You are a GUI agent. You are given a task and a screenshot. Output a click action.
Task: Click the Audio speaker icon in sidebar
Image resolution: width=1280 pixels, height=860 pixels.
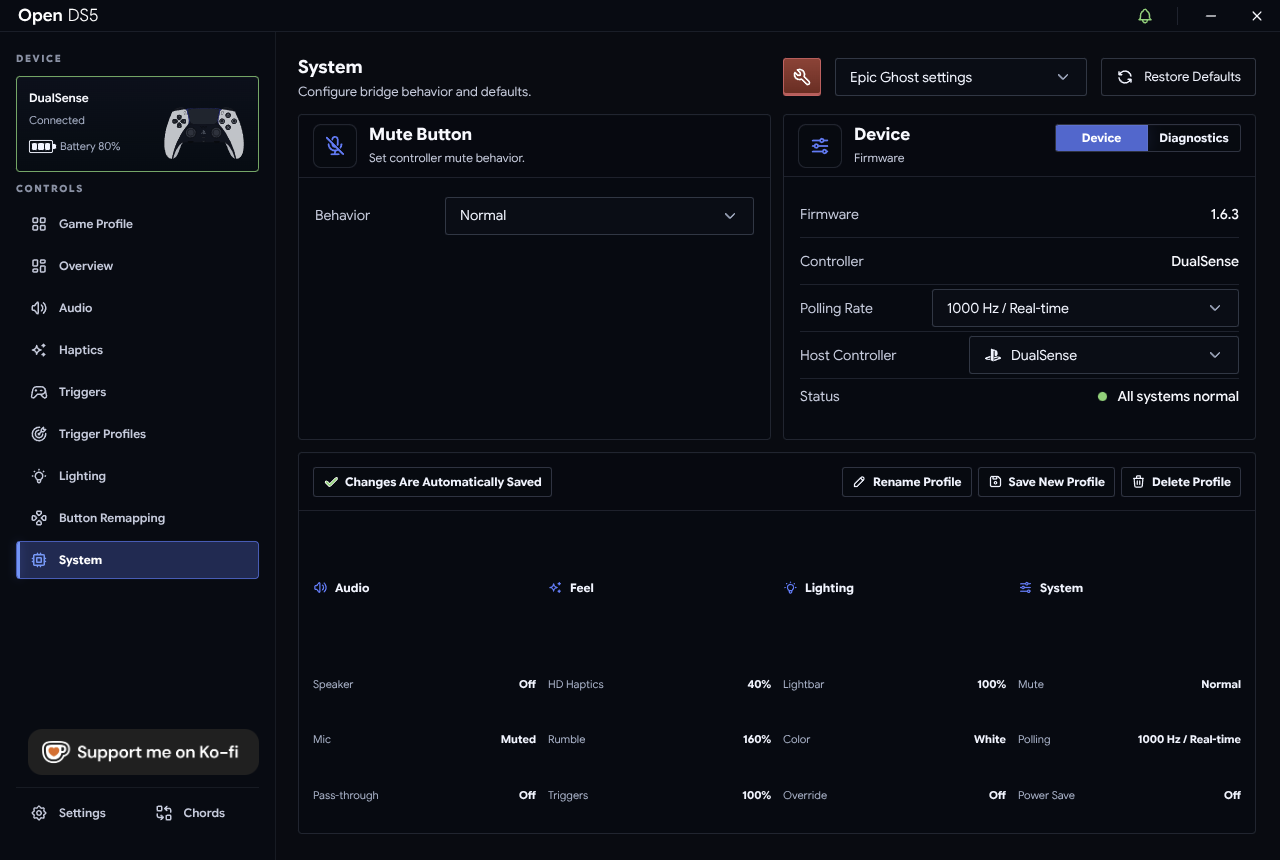point(39,308)
